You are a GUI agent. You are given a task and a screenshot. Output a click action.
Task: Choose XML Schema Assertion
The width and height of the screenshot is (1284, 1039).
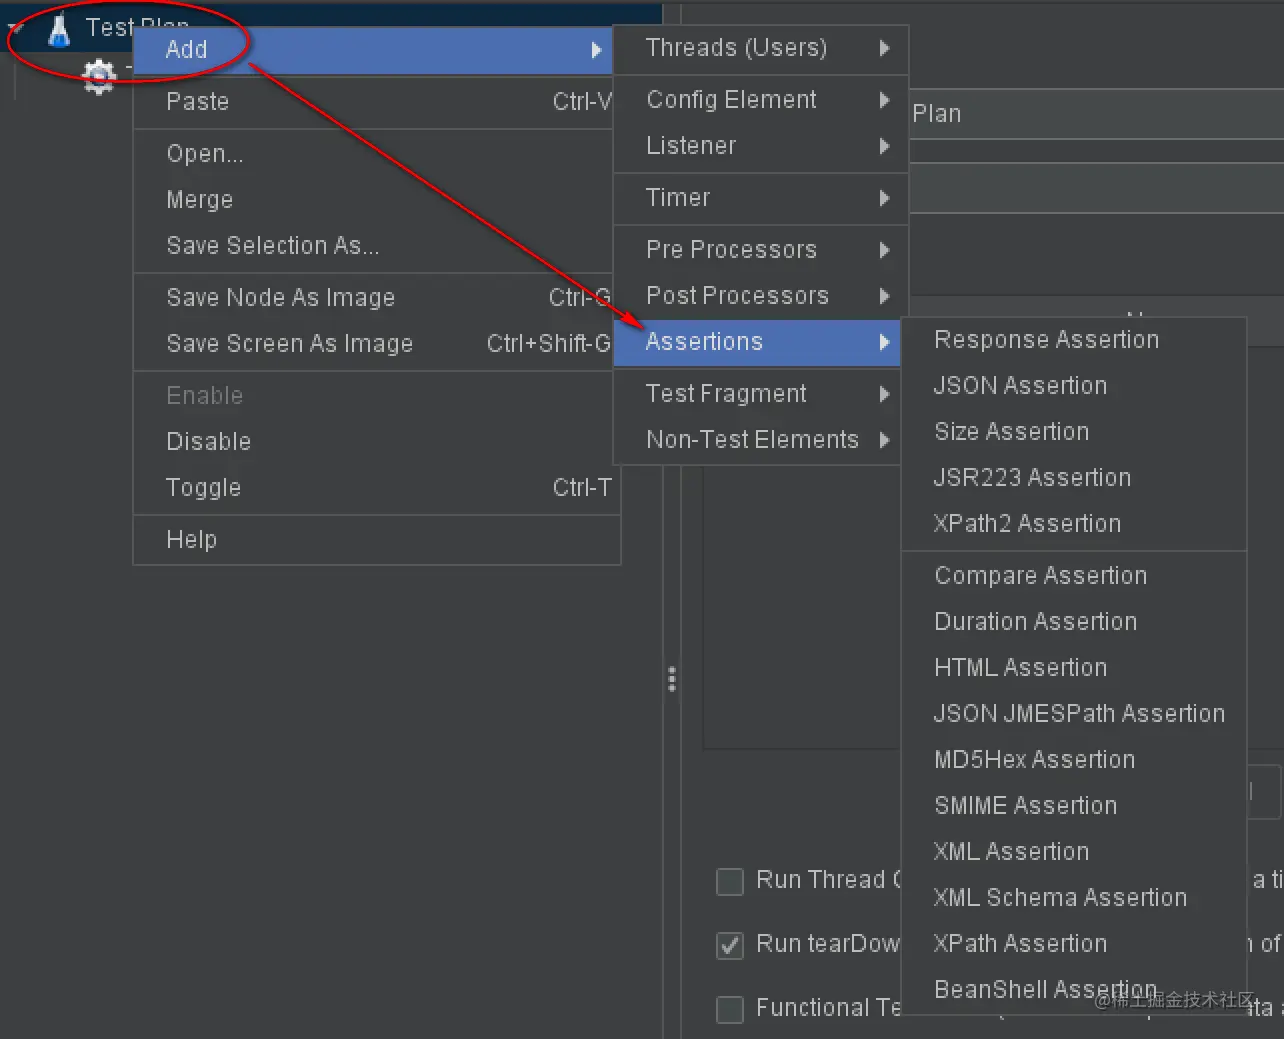click(x=1074, y=897)
